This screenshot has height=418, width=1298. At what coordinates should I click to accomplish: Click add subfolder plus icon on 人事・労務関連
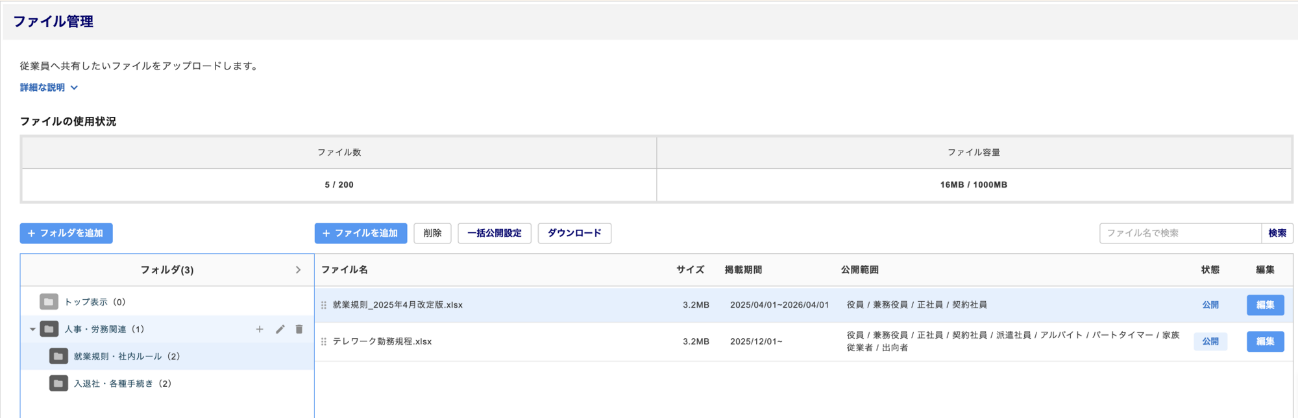(260, 329)
